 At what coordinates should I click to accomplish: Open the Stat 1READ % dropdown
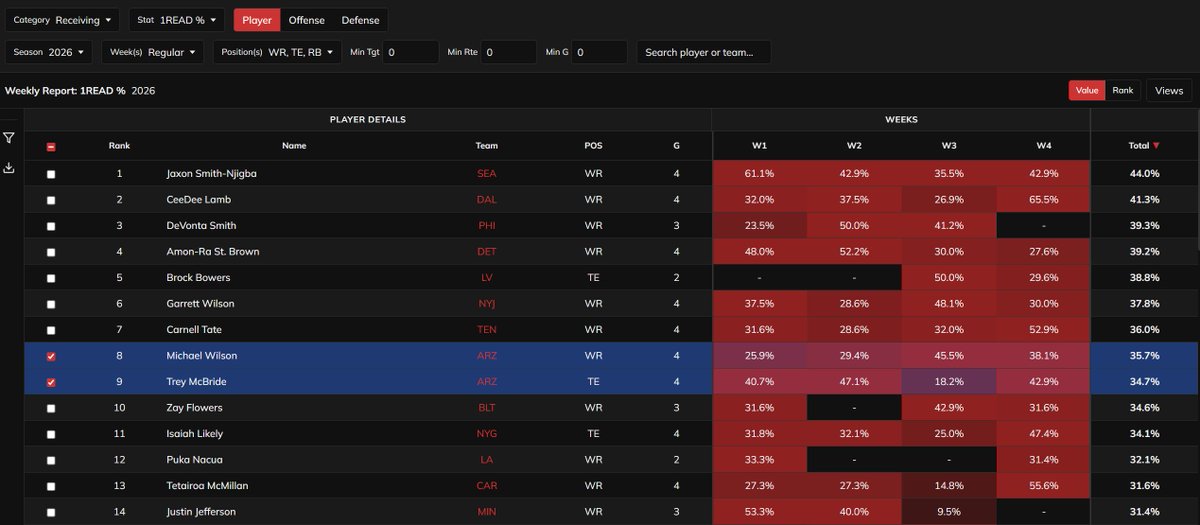pos(177,20)
